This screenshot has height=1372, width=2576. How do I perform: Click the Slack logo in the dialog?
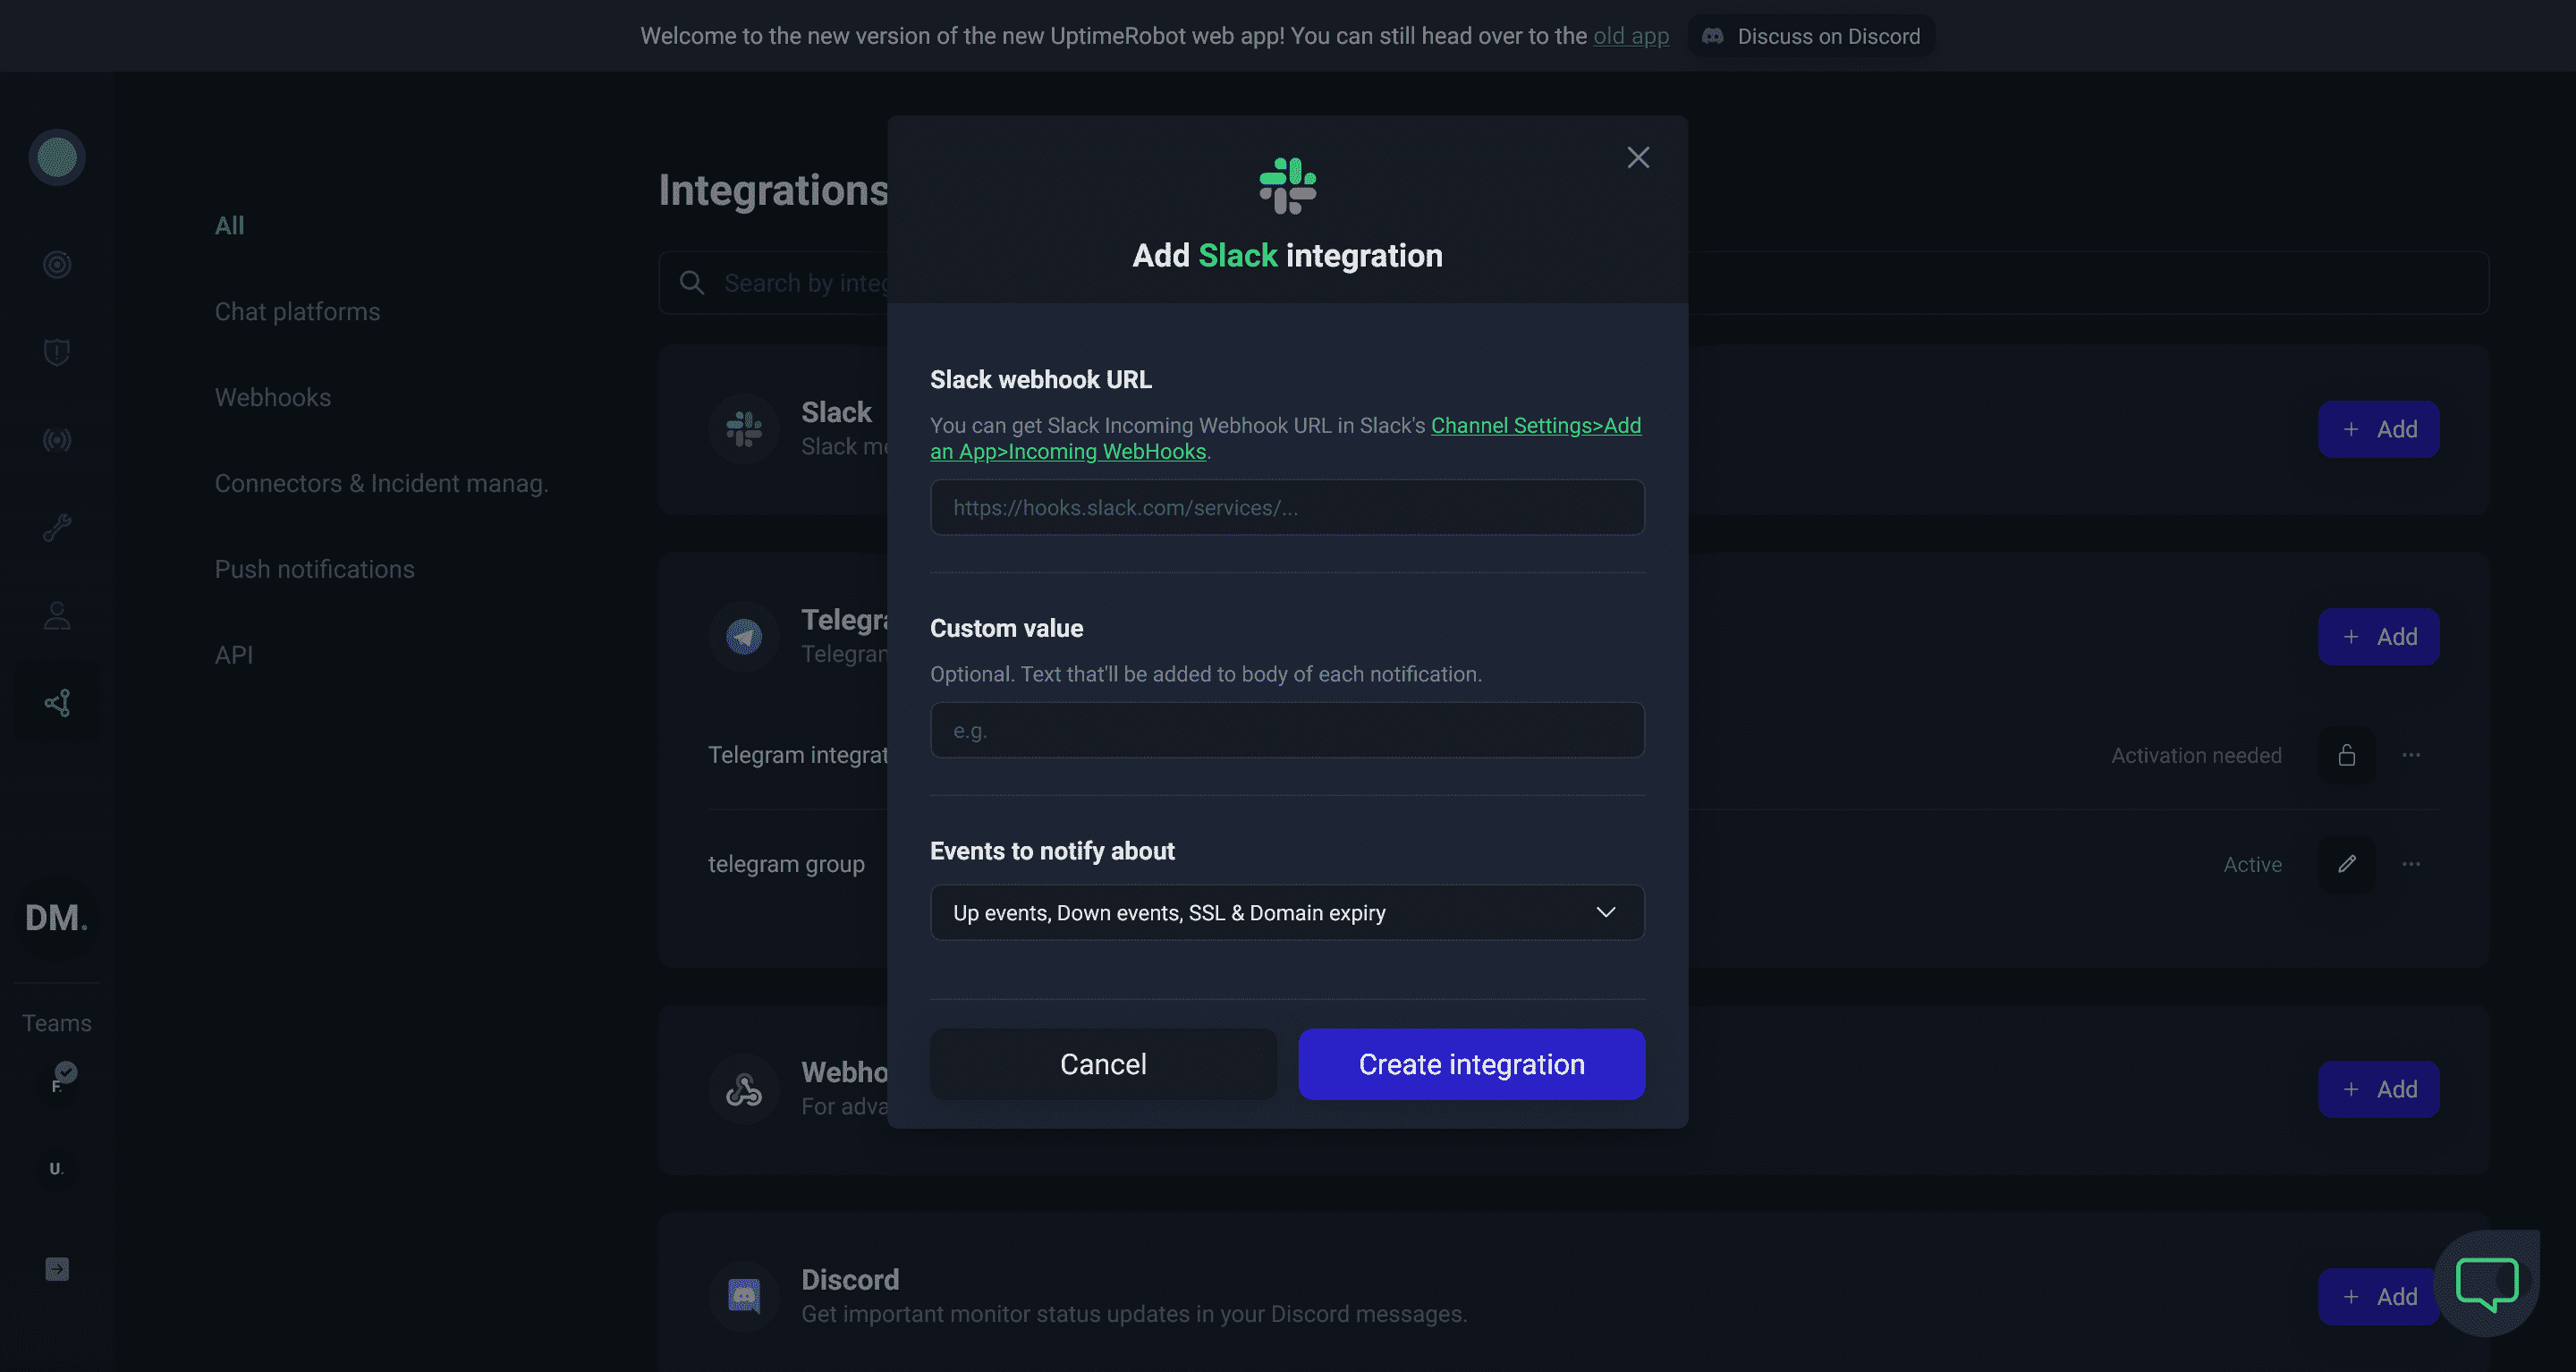1287,185
